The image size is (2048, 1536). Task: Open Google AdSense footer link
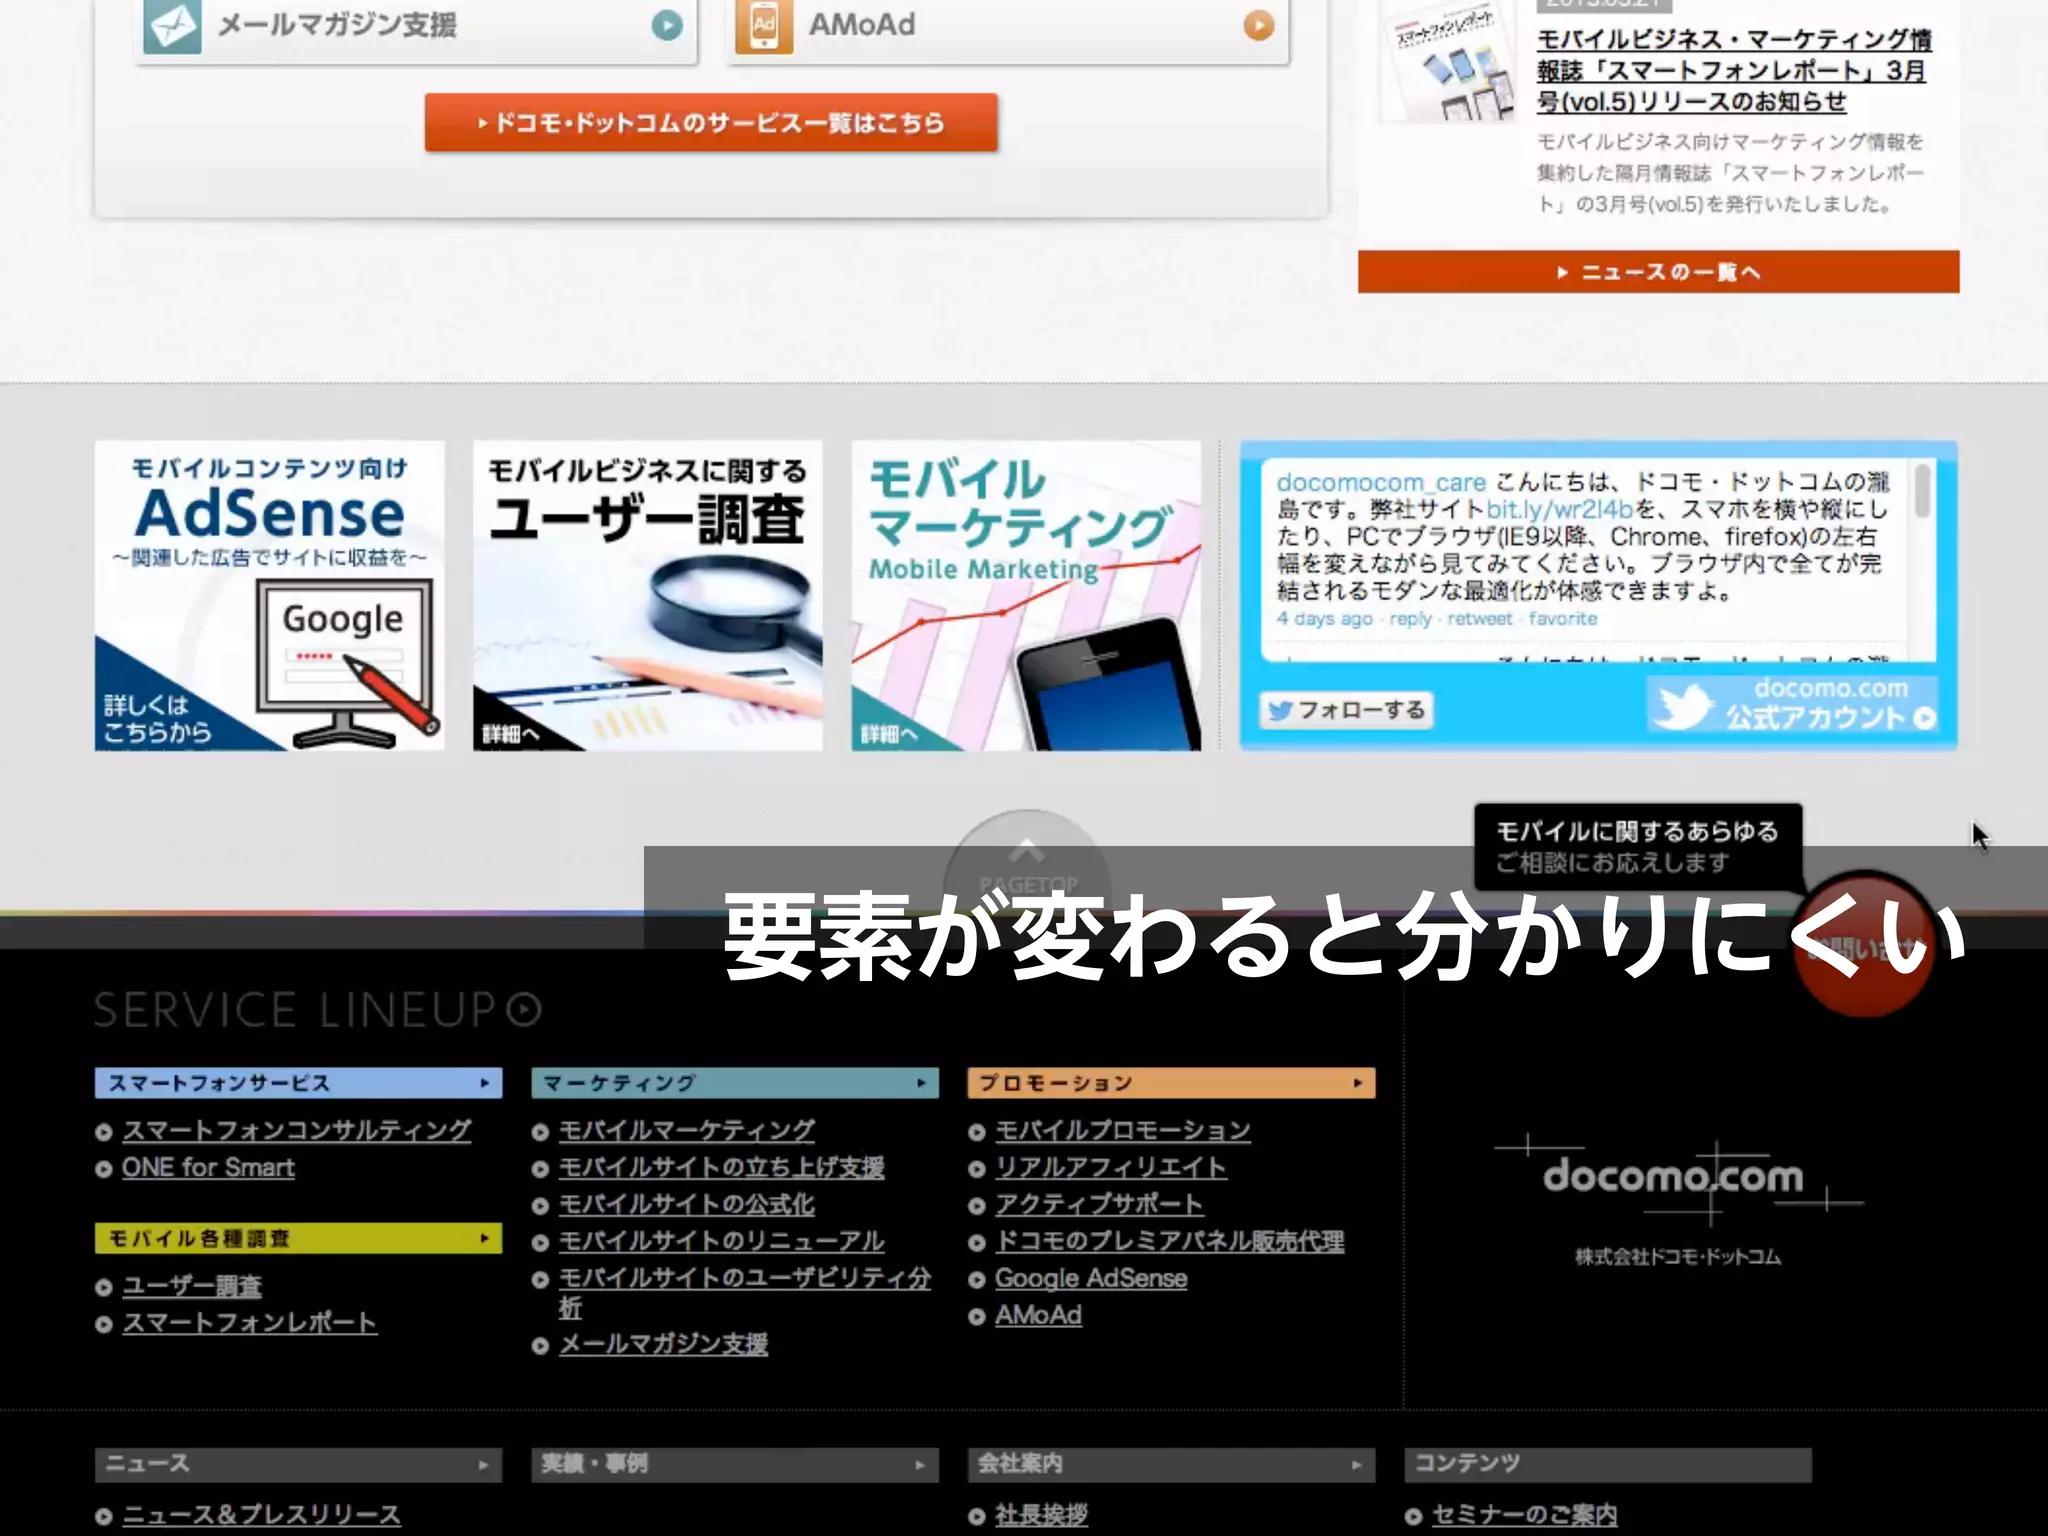[1091, 1278]
